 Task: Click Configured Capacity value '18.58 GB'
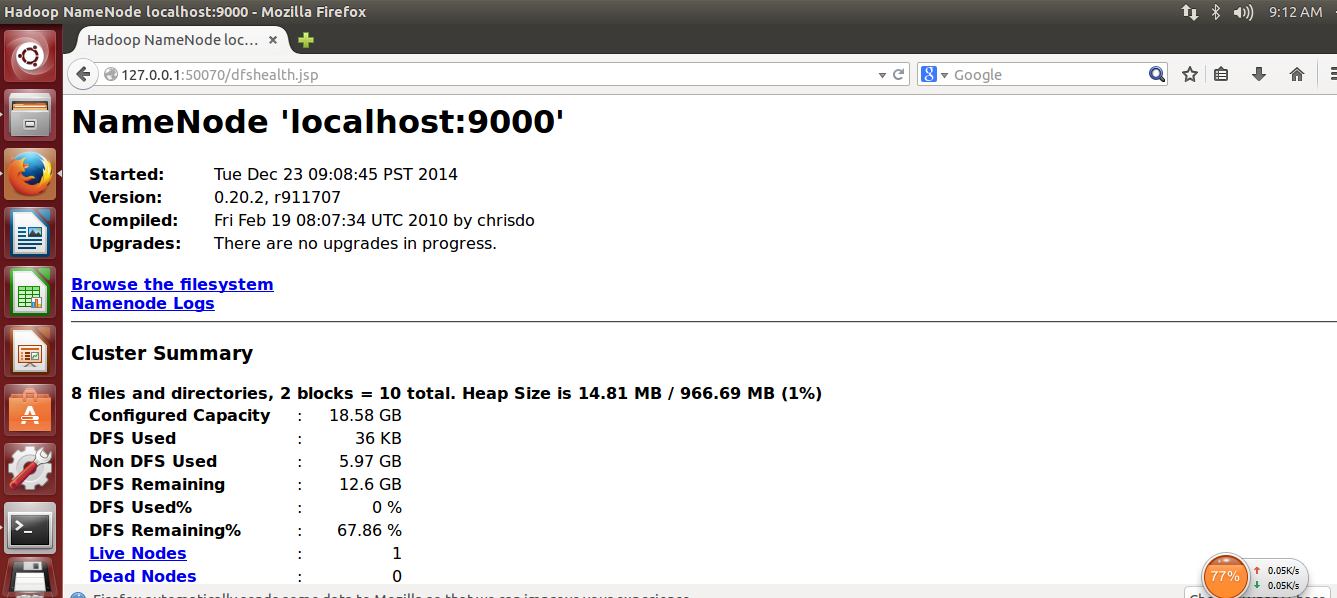(x=365, y=415)
